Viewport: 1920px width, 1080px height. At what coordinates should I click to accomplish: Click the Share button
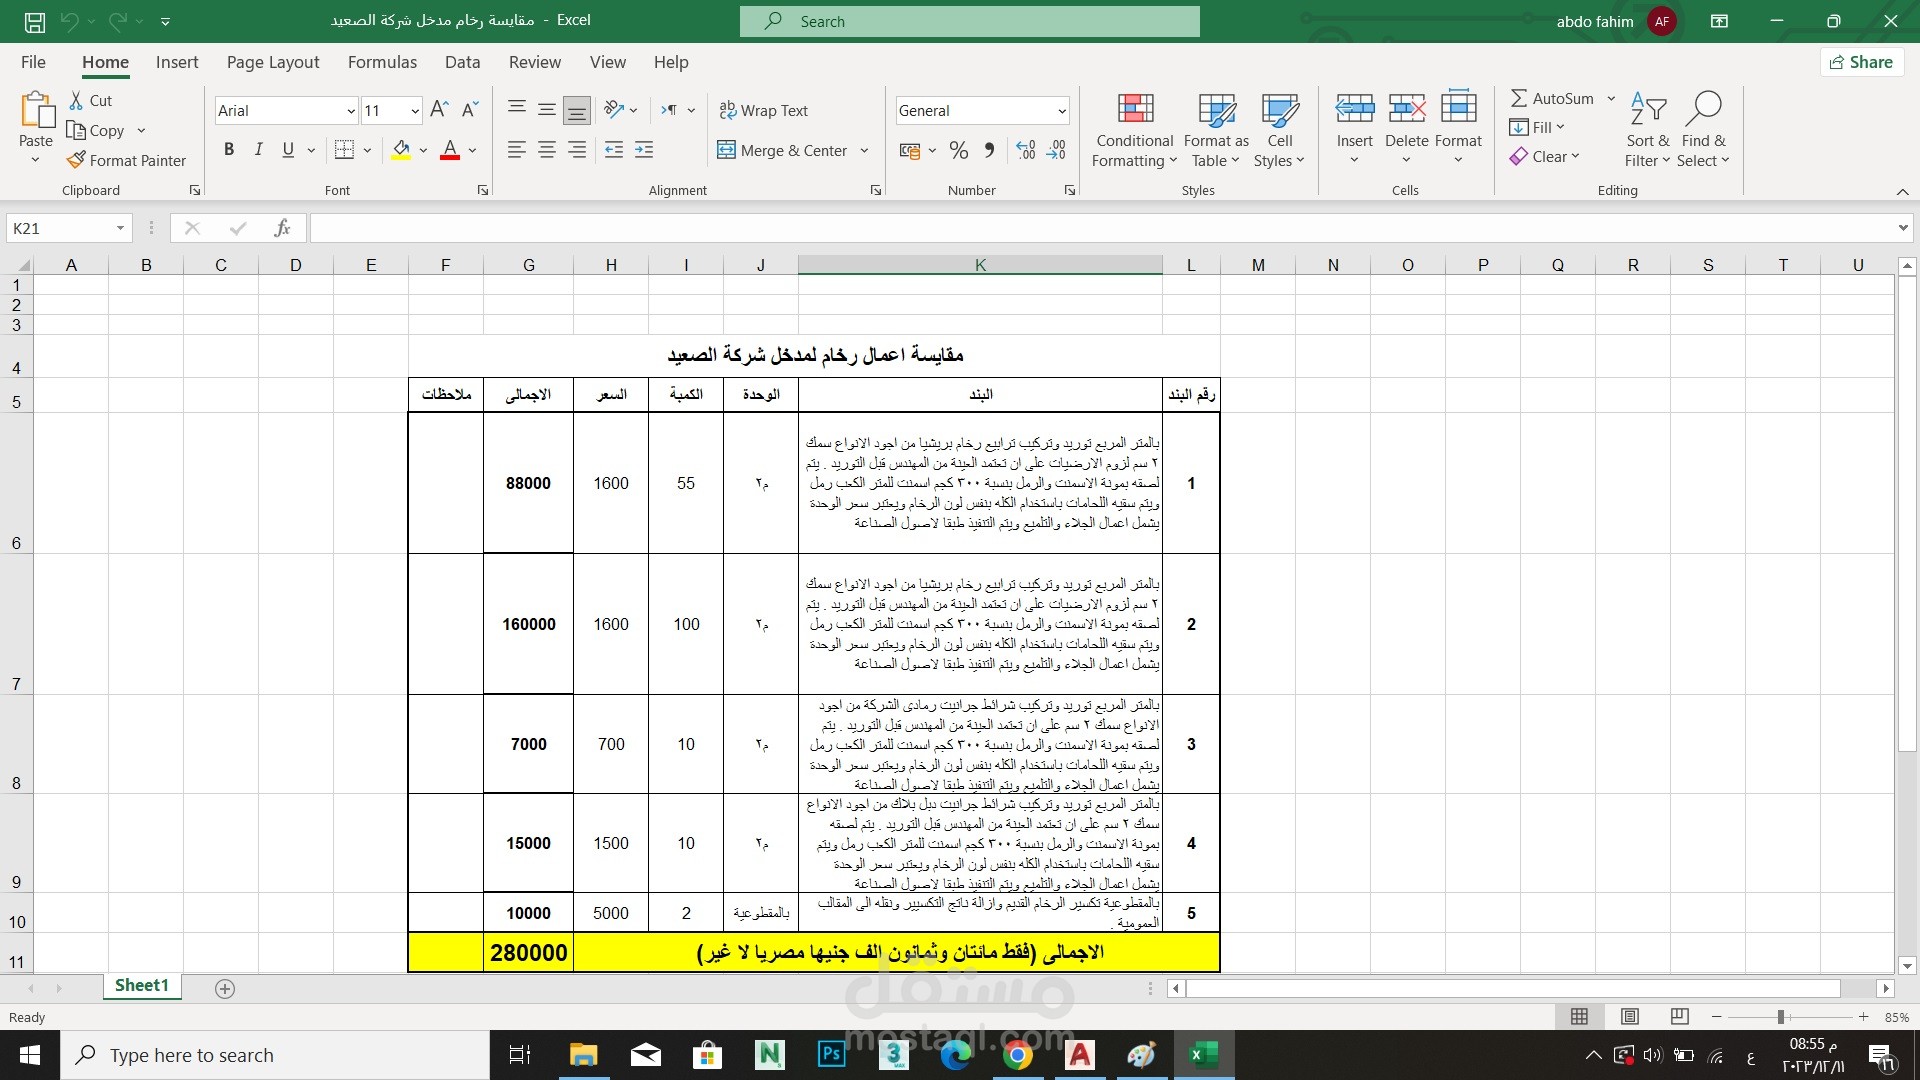(x=1861, y=62)
